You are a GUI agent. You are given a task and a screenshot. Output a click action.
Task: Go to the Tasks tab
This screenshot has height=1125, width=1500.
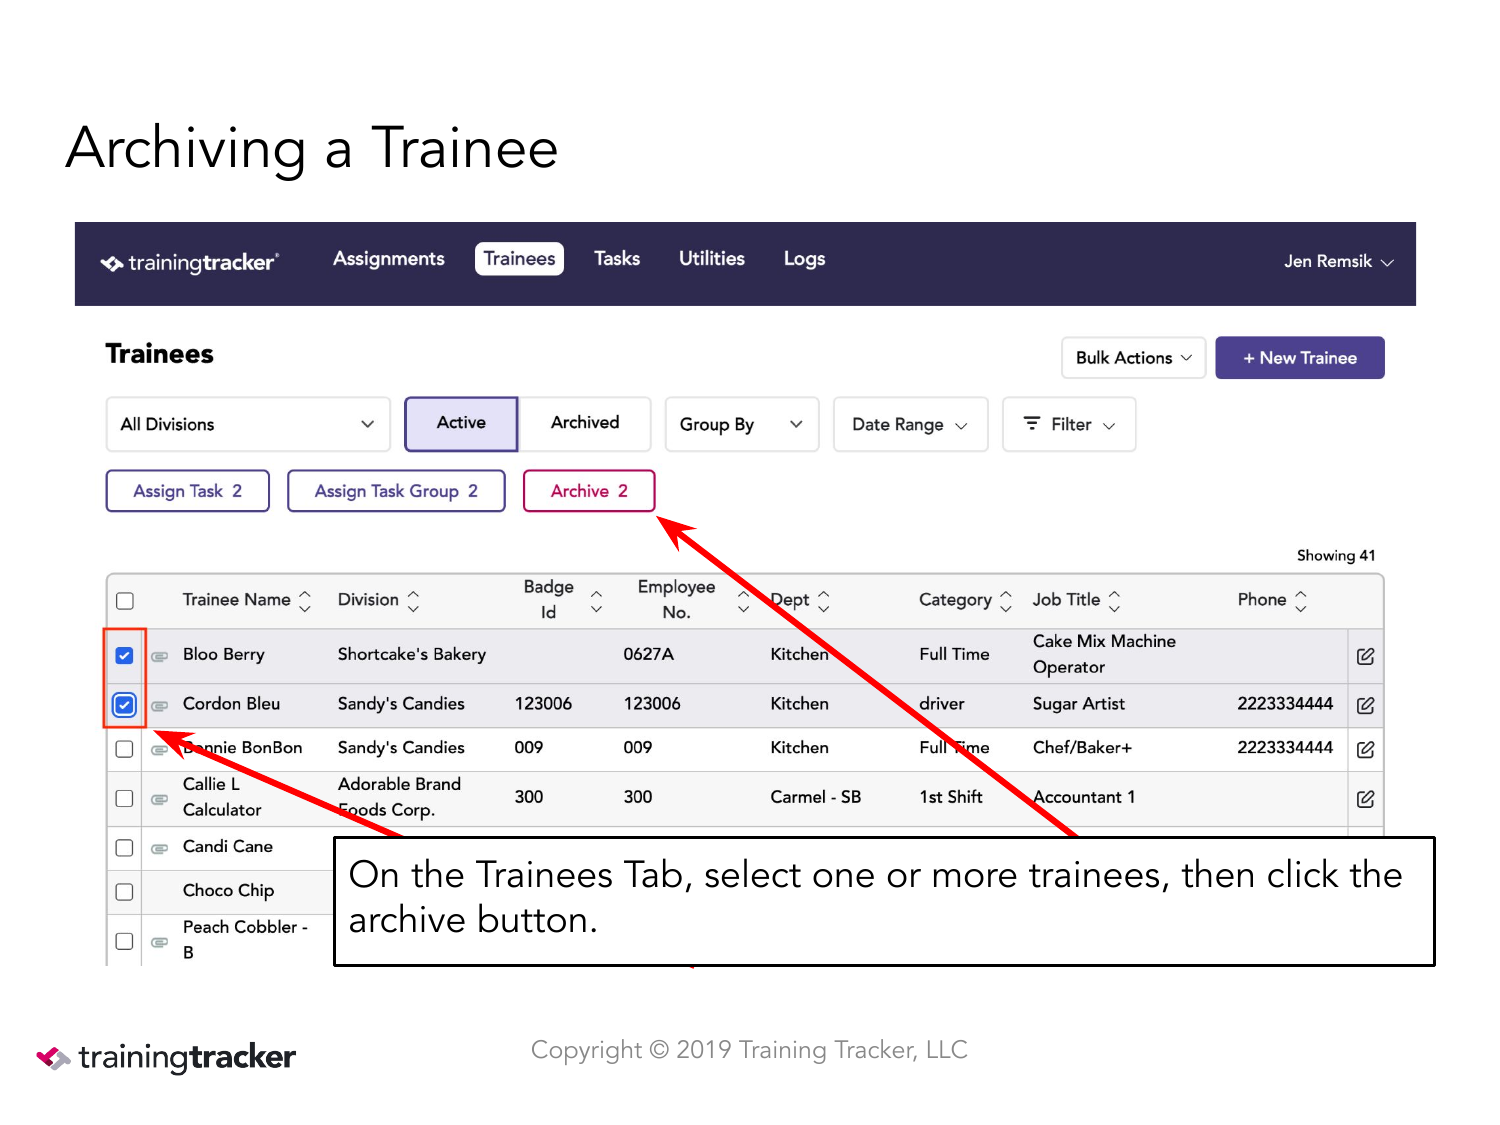[617, 259]
